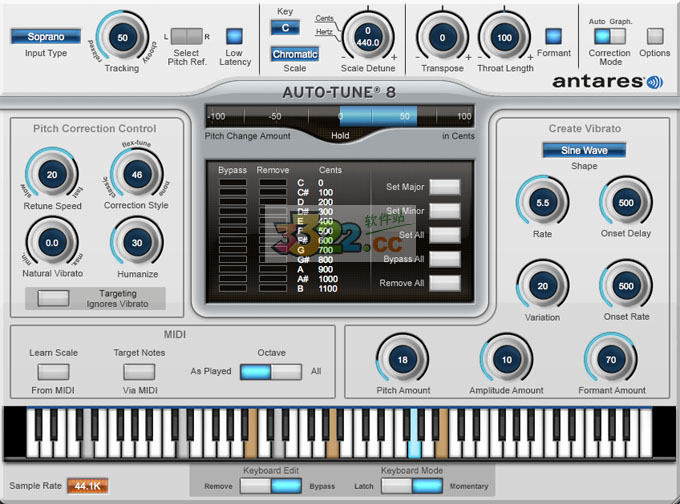
Task: Click Learn Scale From MIDI button
Action: [53, 372]
